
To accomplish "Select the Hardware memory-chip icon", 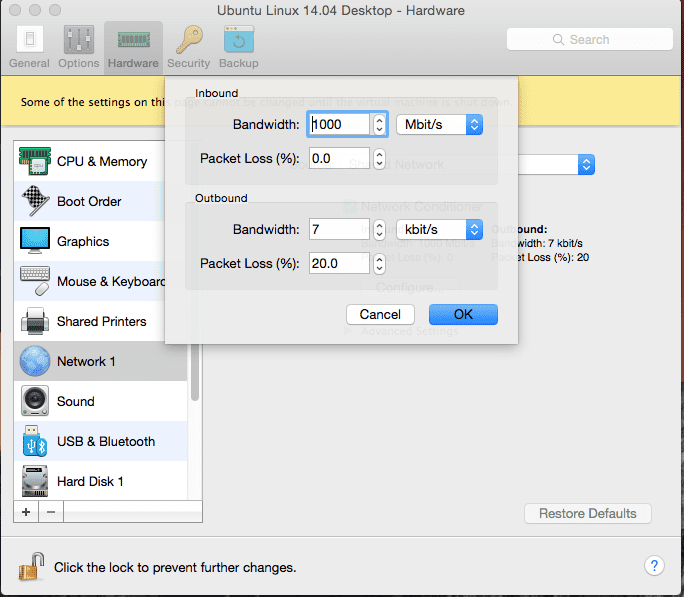I will 133,40.
